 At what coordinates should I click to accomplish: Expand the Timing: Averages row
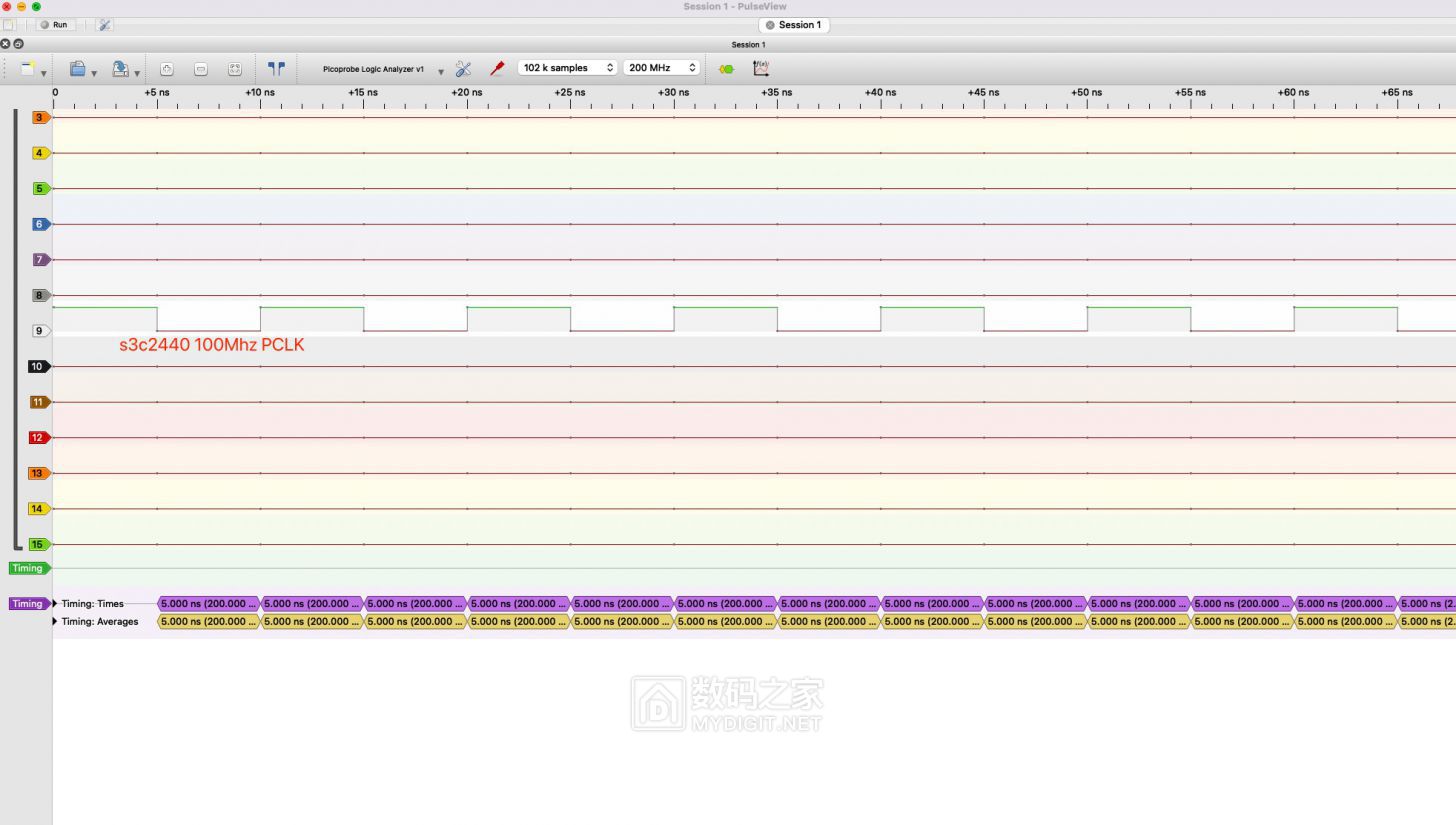(55, 621)
